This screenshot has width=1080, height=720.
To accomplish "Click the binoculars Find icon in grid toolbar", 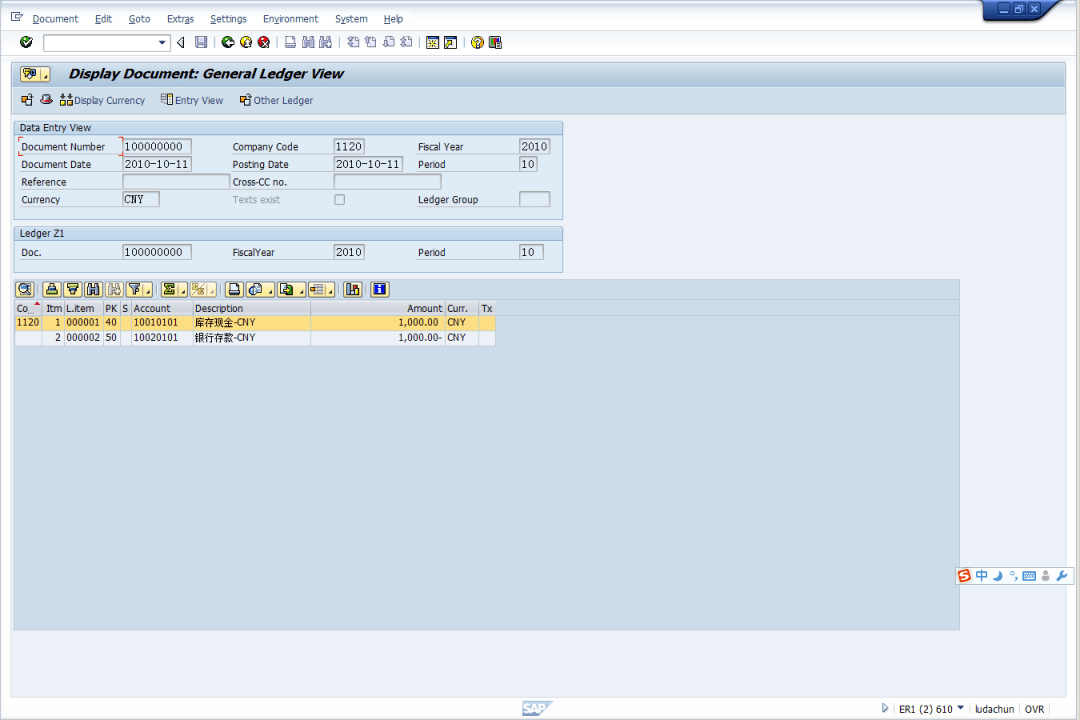I will [x=93, y=289].
